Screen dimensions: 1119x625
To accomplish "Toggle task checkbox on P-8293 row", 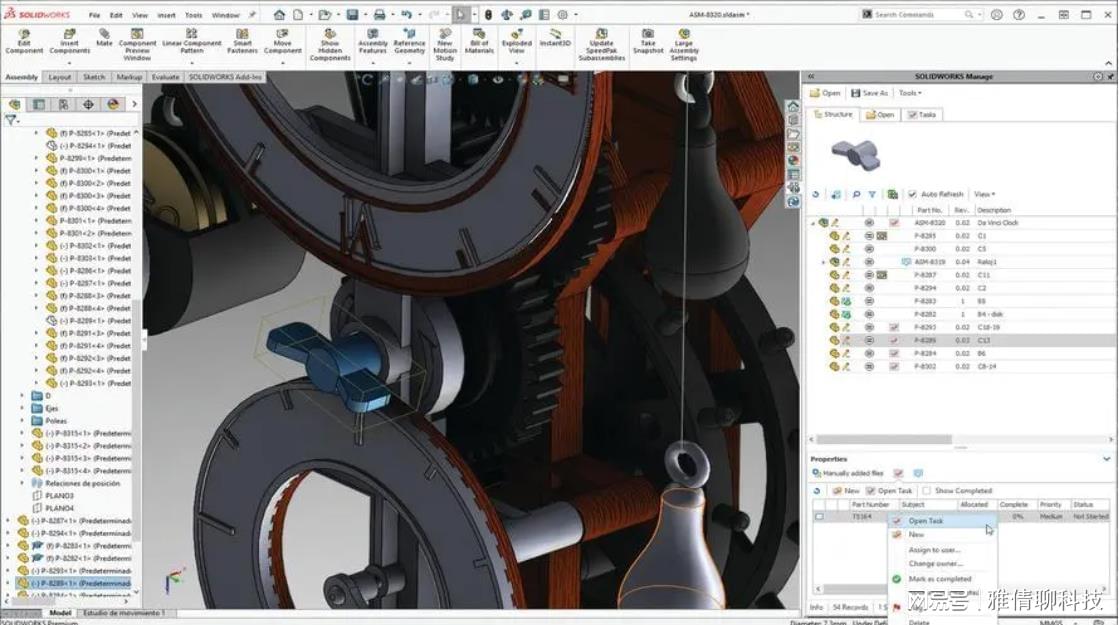I will (x=894, y=327).
